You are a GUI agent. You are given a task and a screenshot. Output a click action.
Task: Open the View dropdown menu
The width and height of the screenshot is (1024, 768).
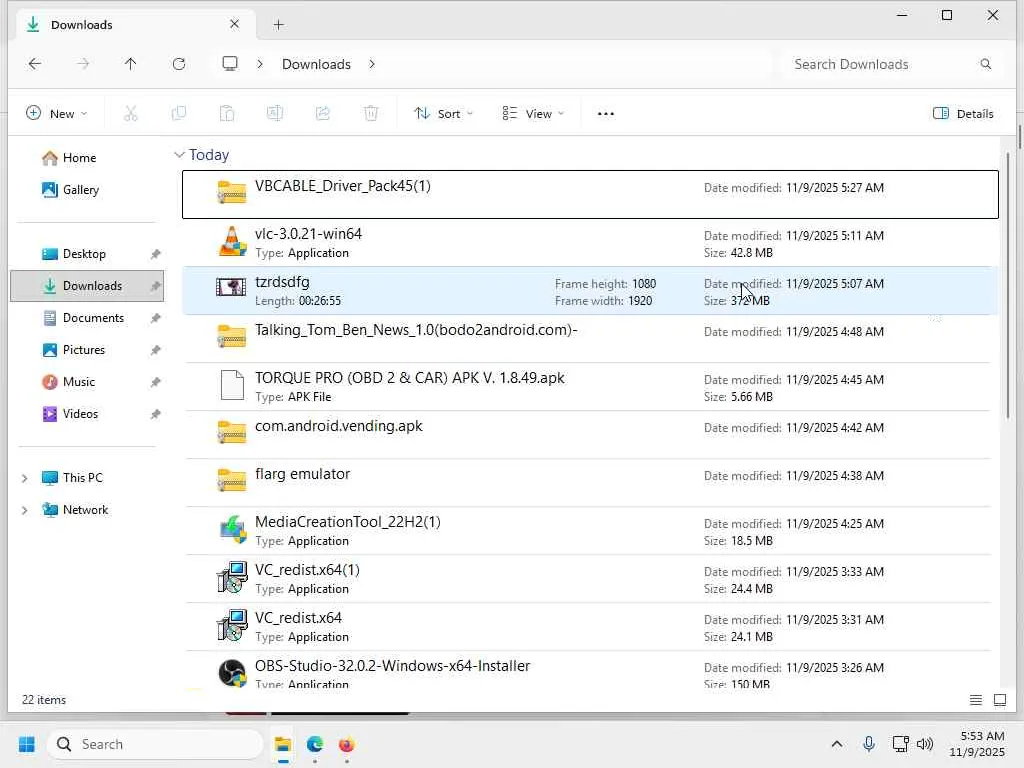(x=533, y=114)
